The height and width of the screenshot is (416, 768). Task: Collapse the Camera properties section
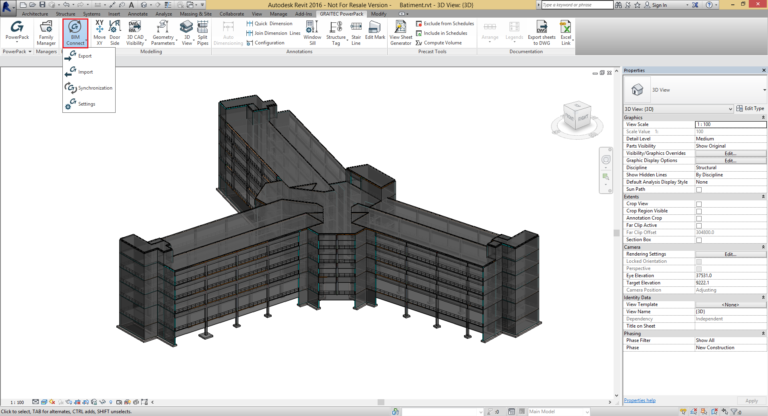click(x=763, y=247)
